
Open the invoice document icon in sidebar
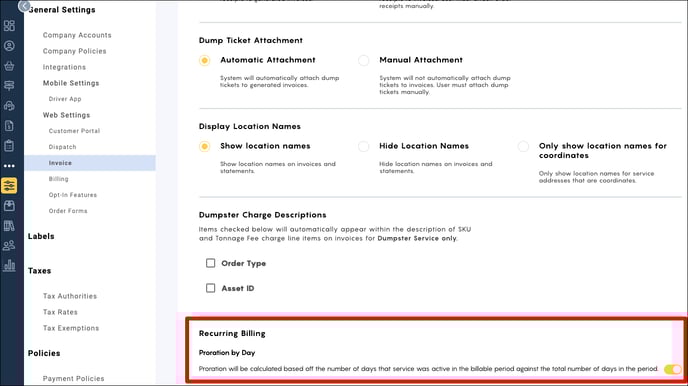pyautogui.click(x=9, y=126)
